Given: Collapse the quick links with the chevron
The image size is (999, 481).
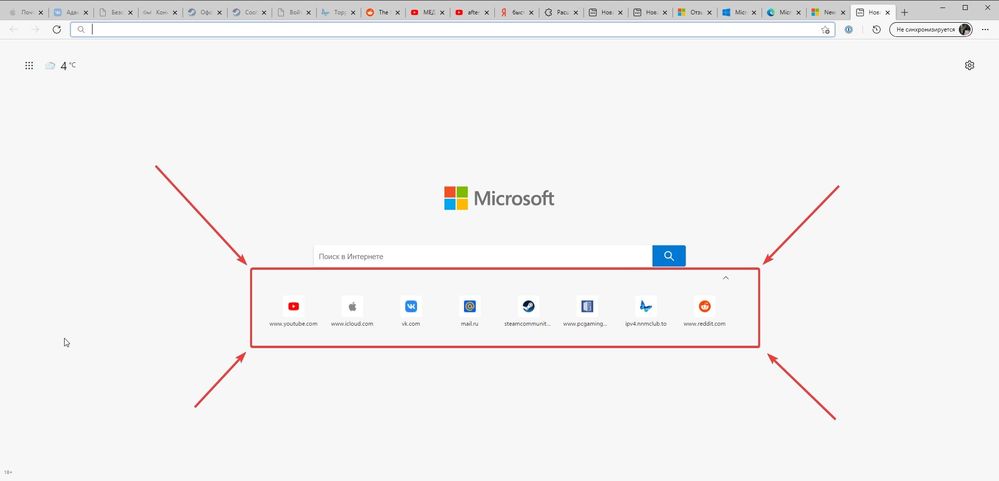Looking at the screenshot, I should pos(726,278).
